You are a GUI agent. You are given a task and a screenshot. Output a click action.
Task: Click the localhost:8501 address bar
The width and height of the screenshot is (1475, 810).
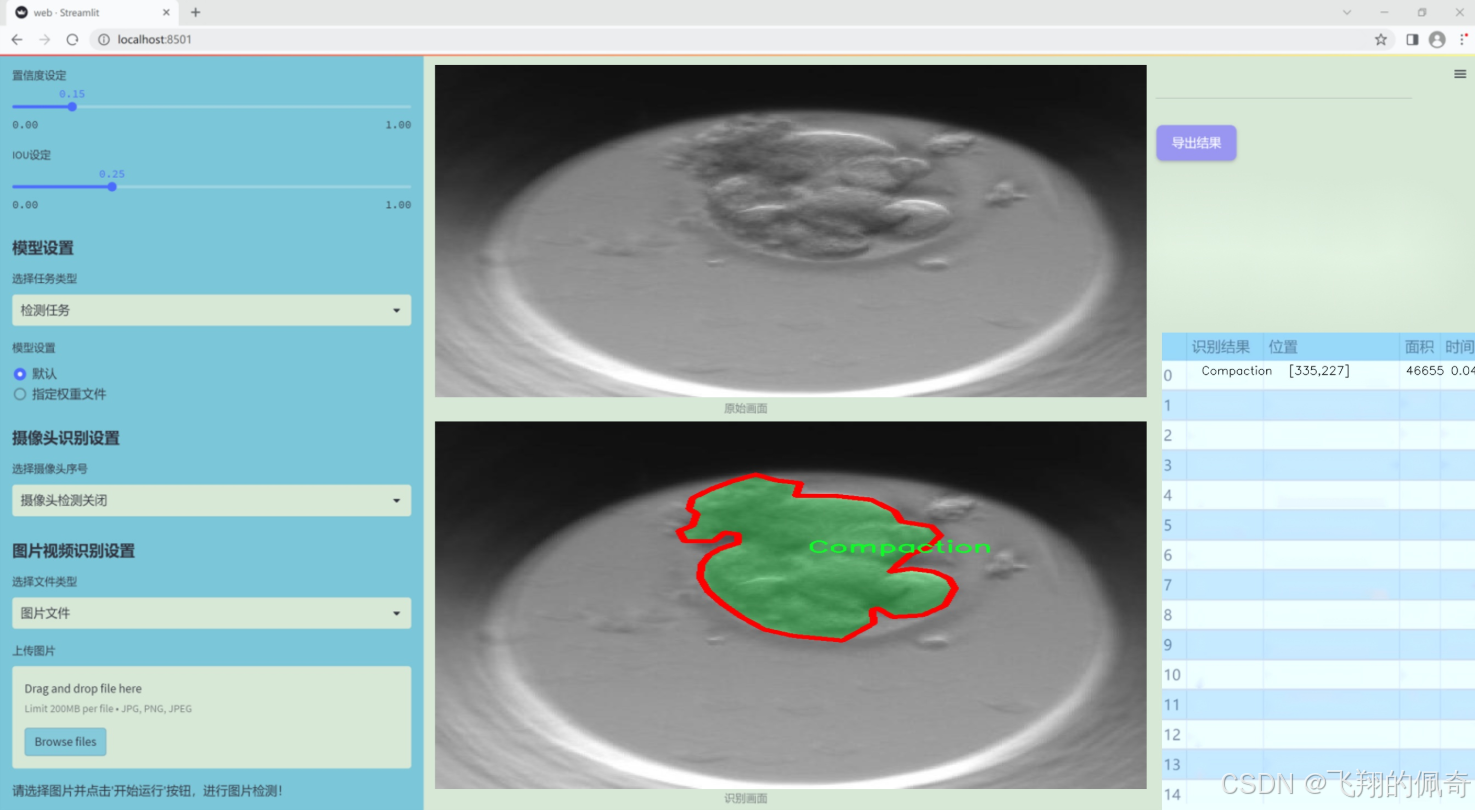coord(730,39)
